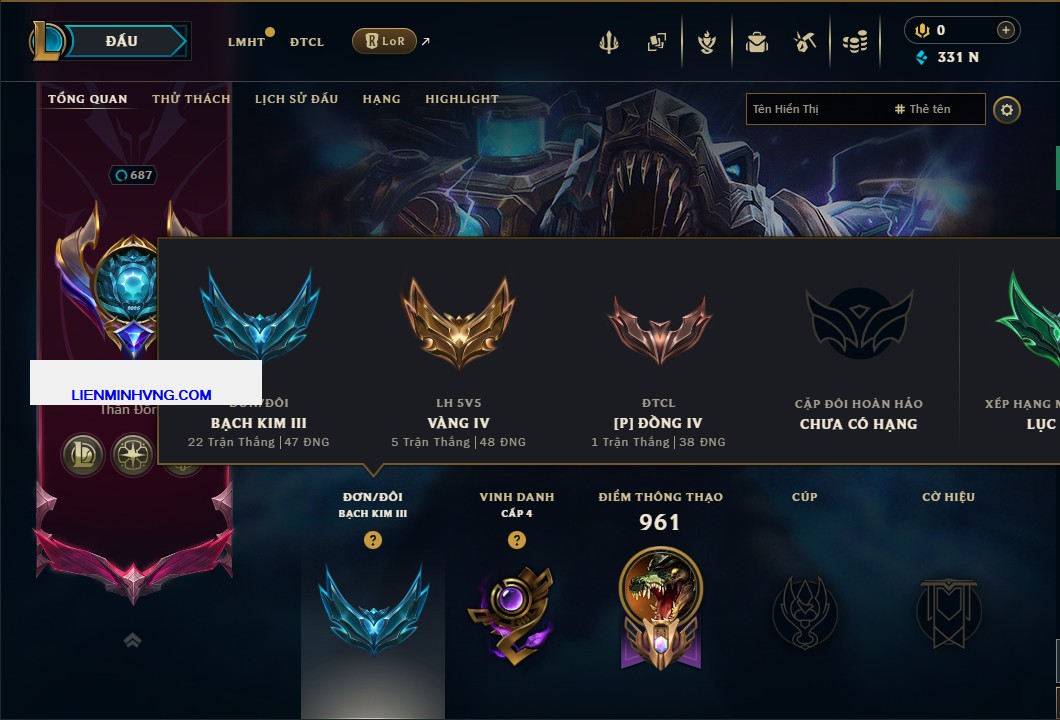This screenshot has height=720, width=1060.
Task: Switch to the Thử Thách tab
Action: 191,99
